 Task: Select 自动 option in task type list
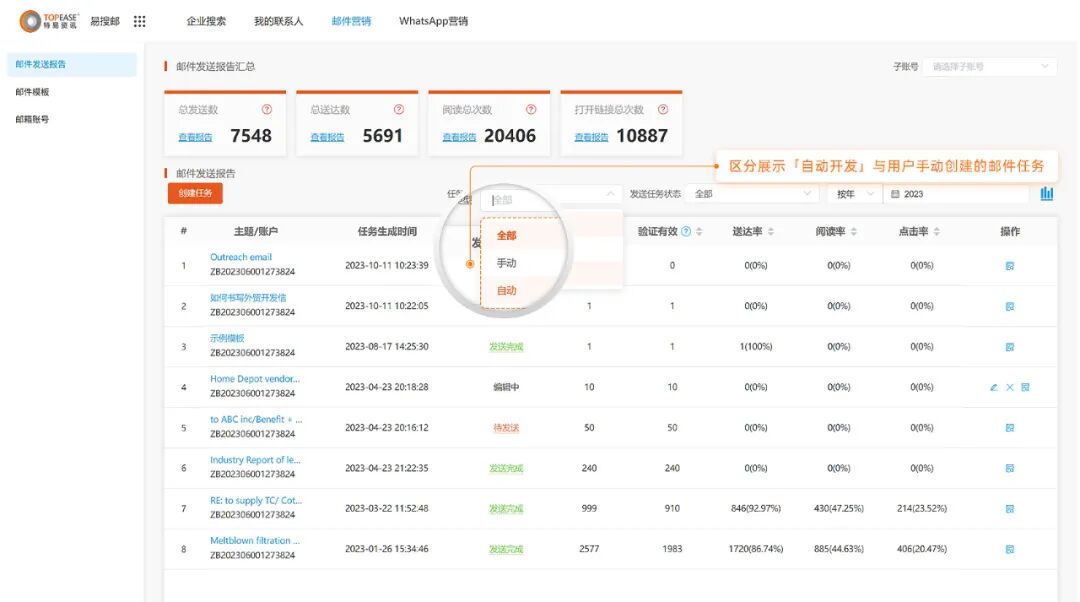point(506,291)
